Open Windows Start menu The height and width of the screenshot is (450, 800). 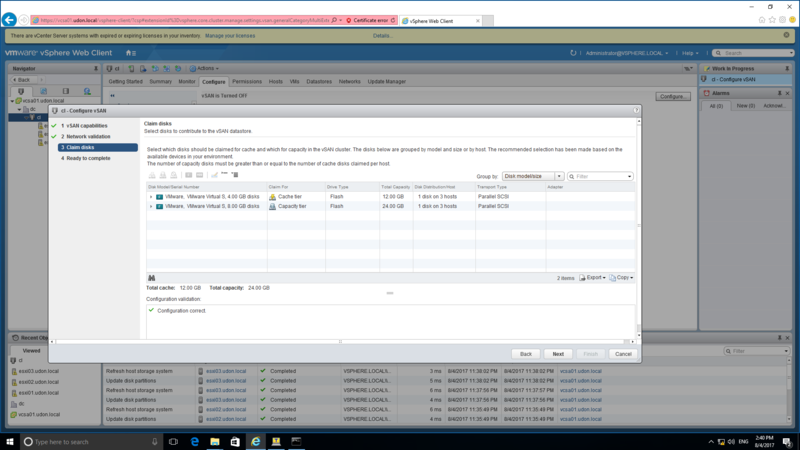10,442
